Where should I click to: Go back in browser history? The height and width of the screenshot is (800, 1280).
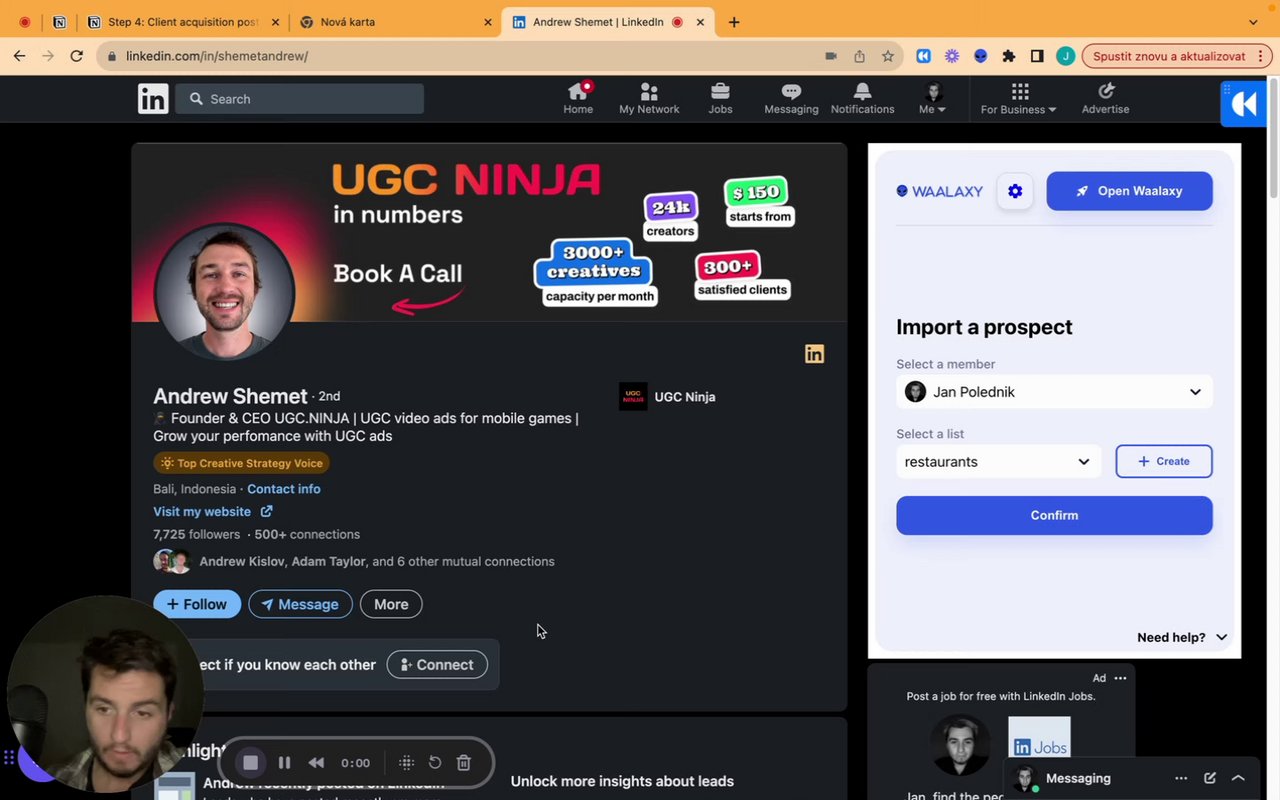(20, 56)
